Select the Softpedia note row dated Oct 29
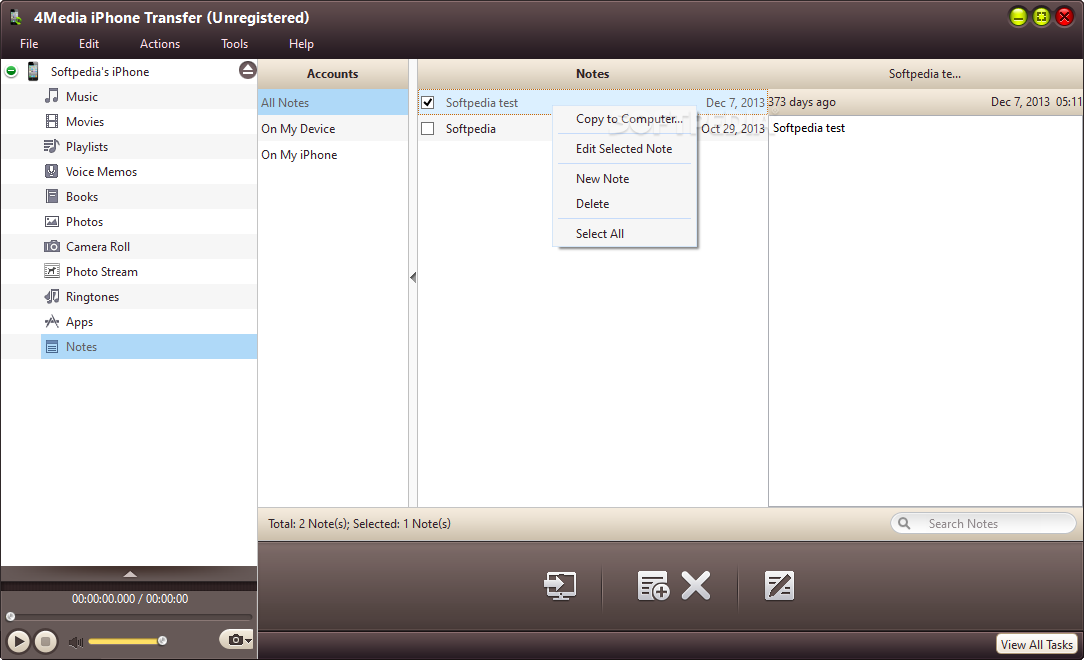Viewport: 1084px width, 660px height. coord(592,129)
